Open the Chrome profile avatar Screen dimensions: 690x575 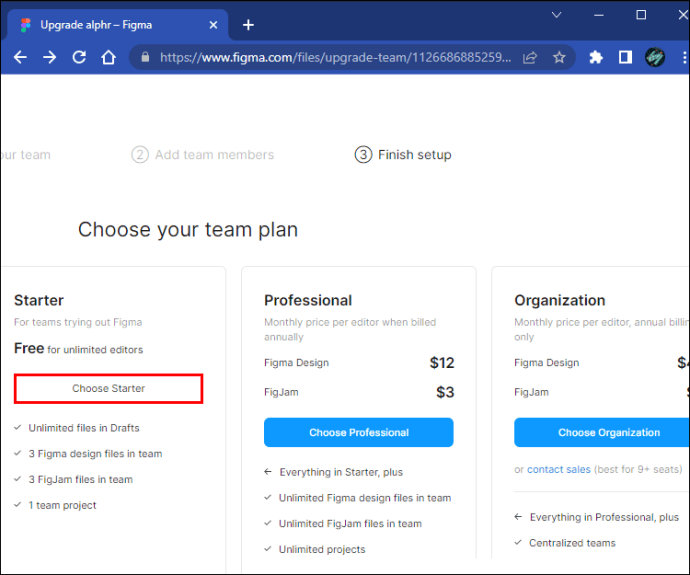click(655, 57)
